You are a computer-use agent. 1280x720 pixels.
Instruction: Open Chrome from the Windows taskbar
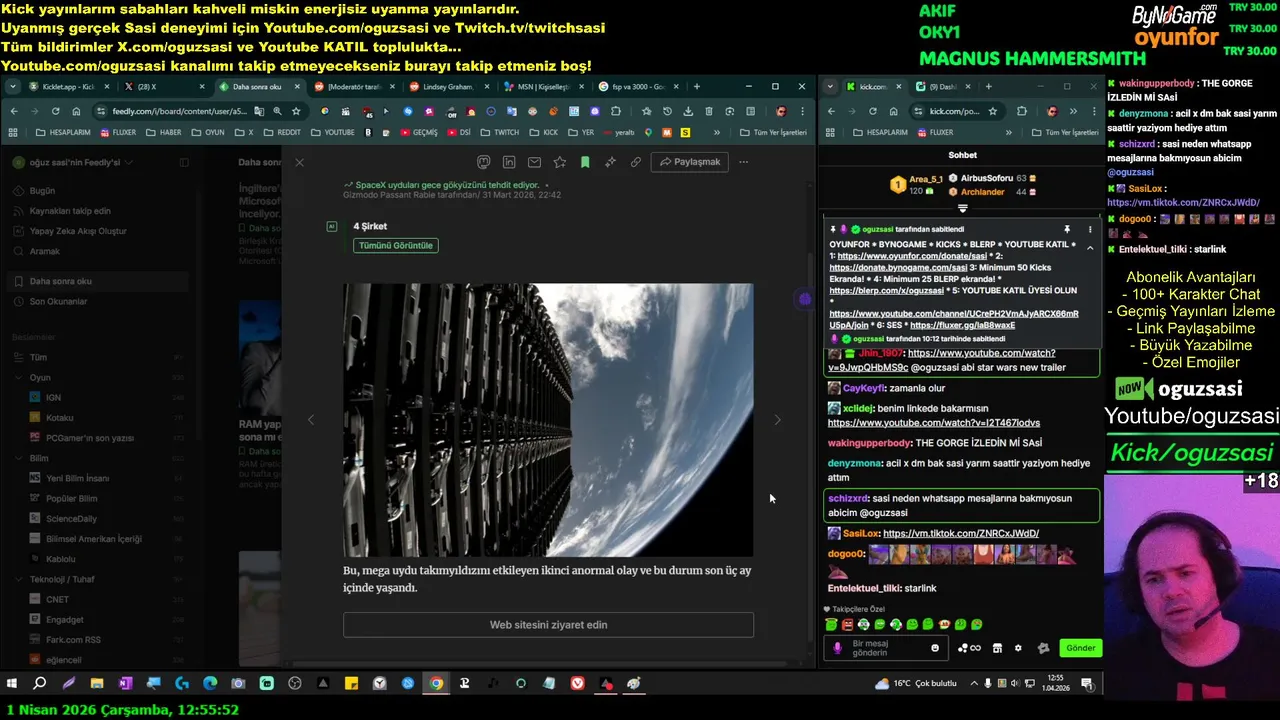436,684
